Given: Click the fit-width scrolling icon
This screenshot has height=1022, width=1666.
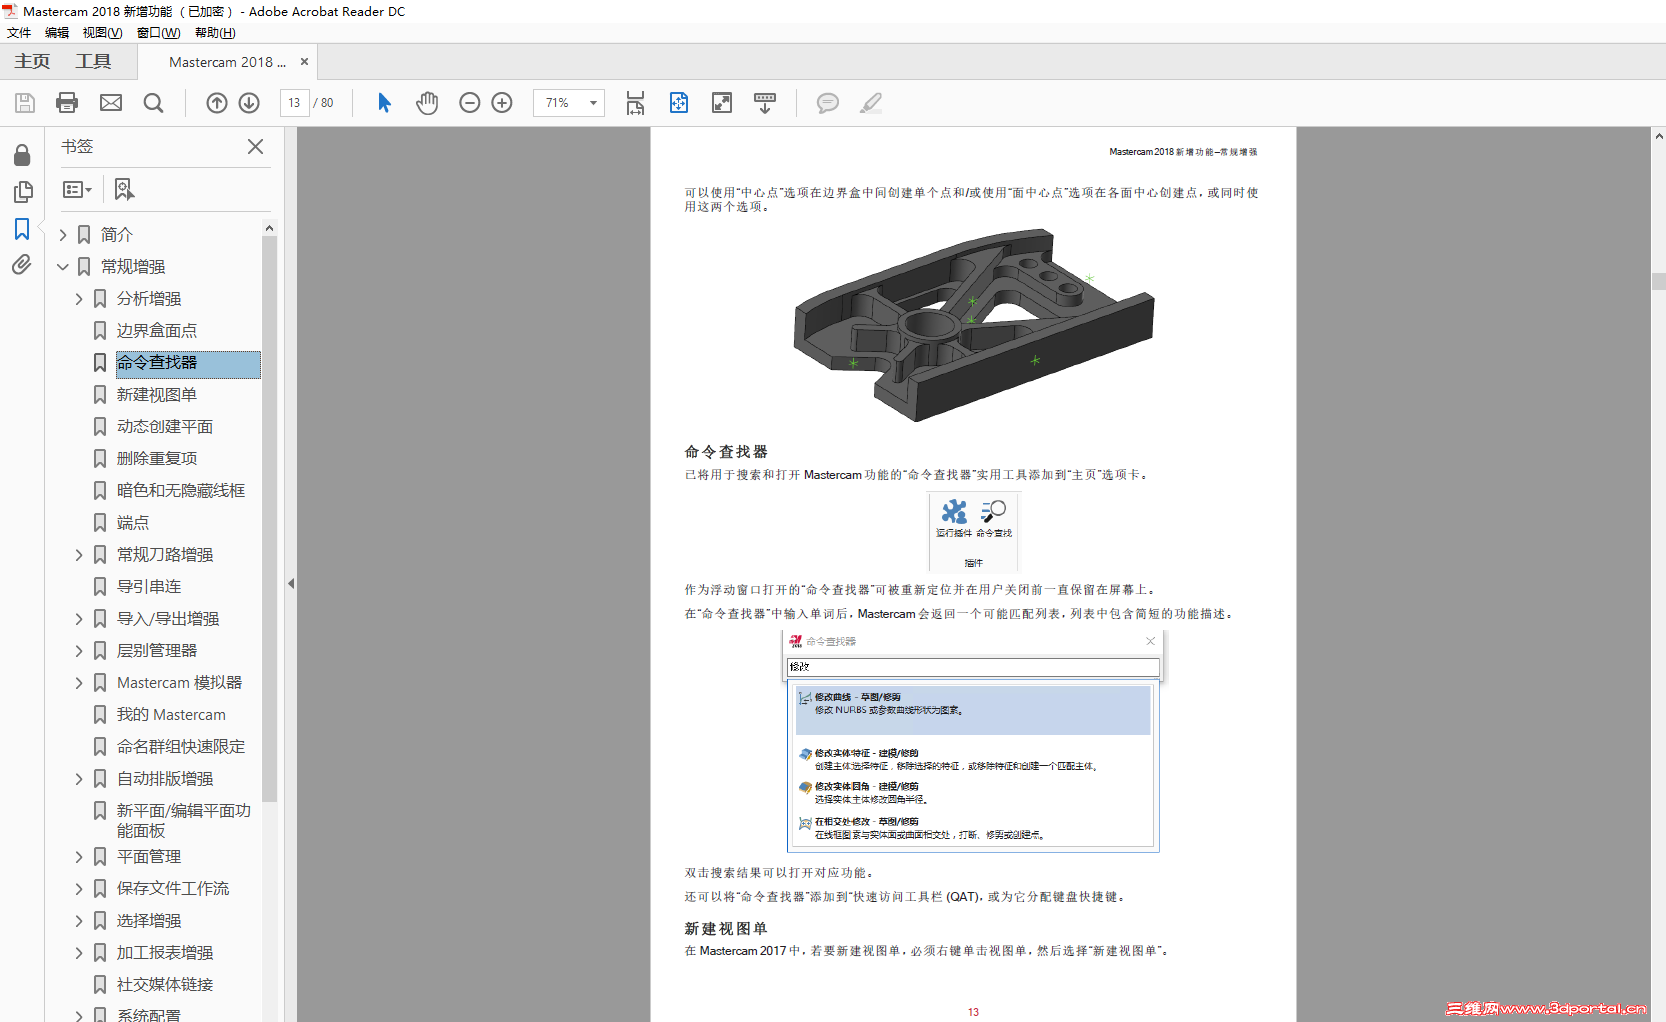Looking at the screenshot, I should [635, 103].
